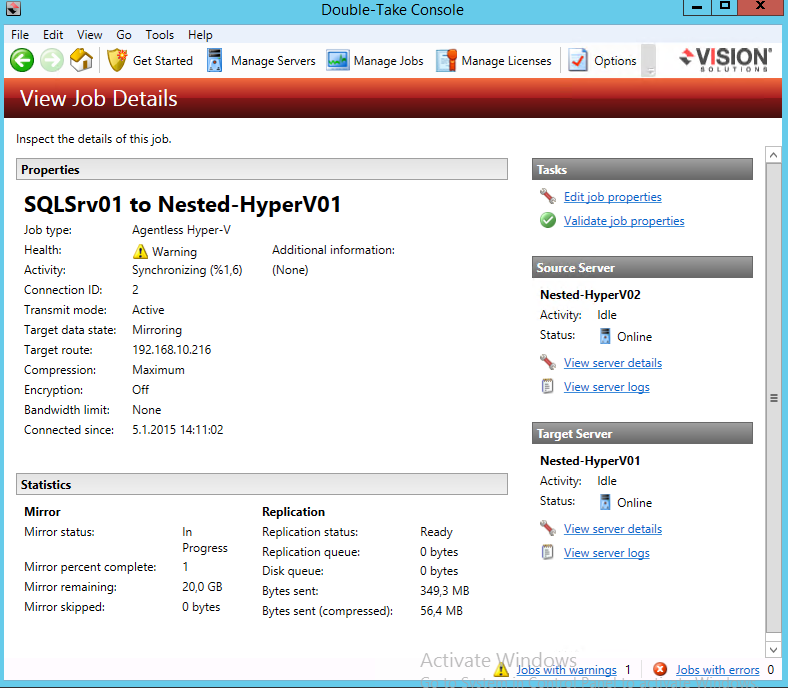Open Manage Jobs from the toolbar
Image resolution: width=788 pixels, height=688 pixels.
click(x=388, y=61)
